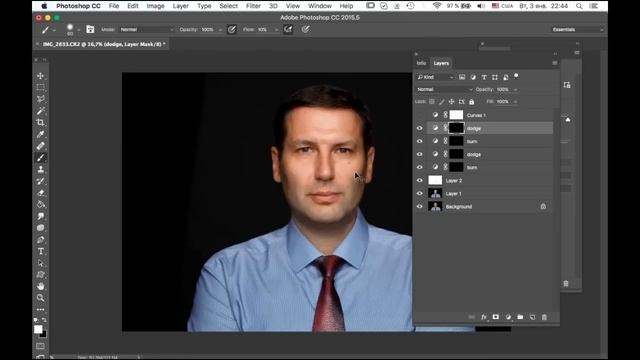640x360 pixels.
Task: Select the Move tool
Action: coord(40,76)
